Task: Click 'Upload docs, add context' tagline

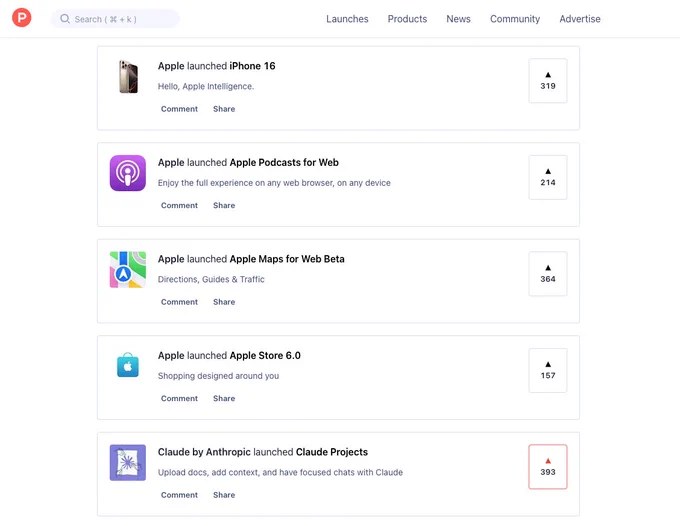Action: (x=280, y=472)
